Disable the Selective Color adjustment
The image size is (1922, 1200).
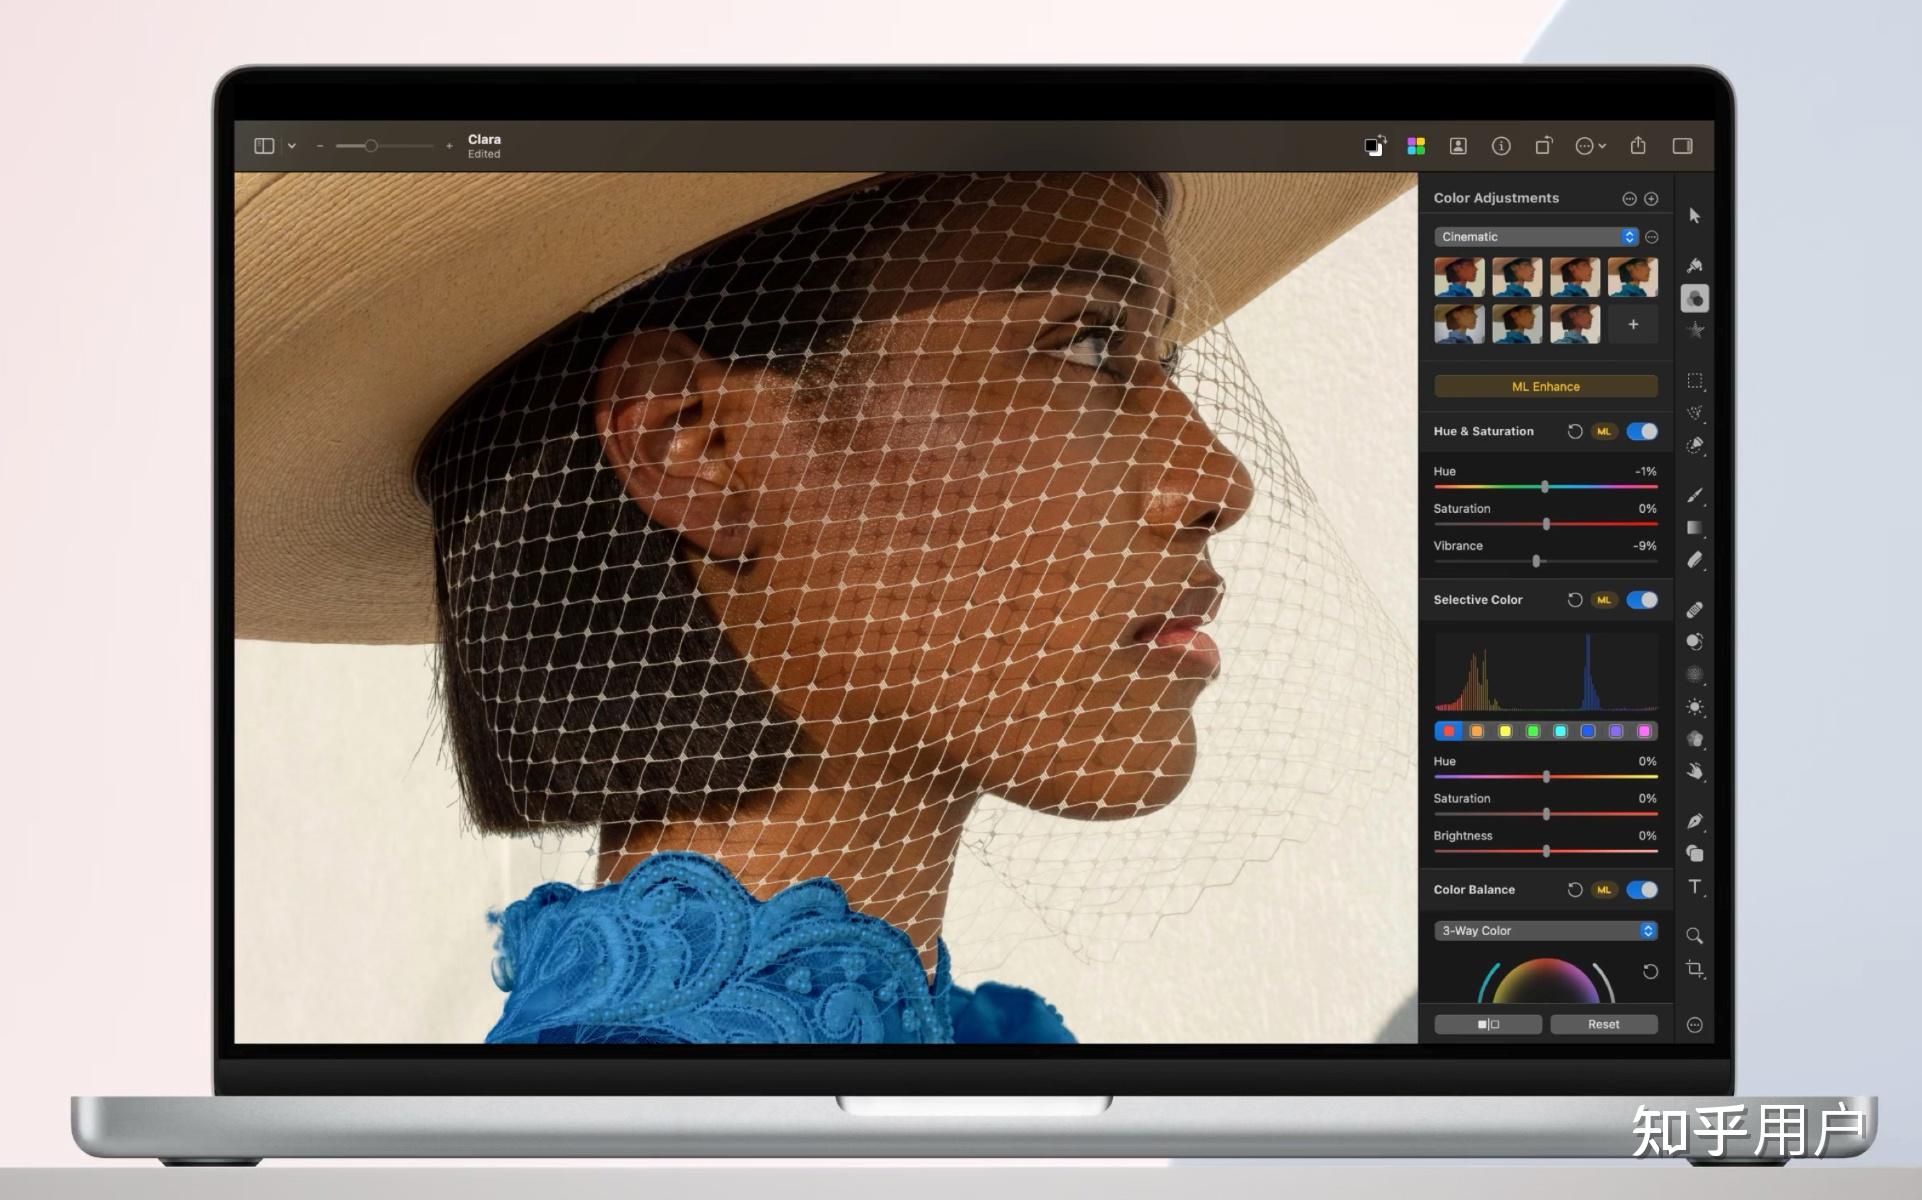click(1641, 600)
